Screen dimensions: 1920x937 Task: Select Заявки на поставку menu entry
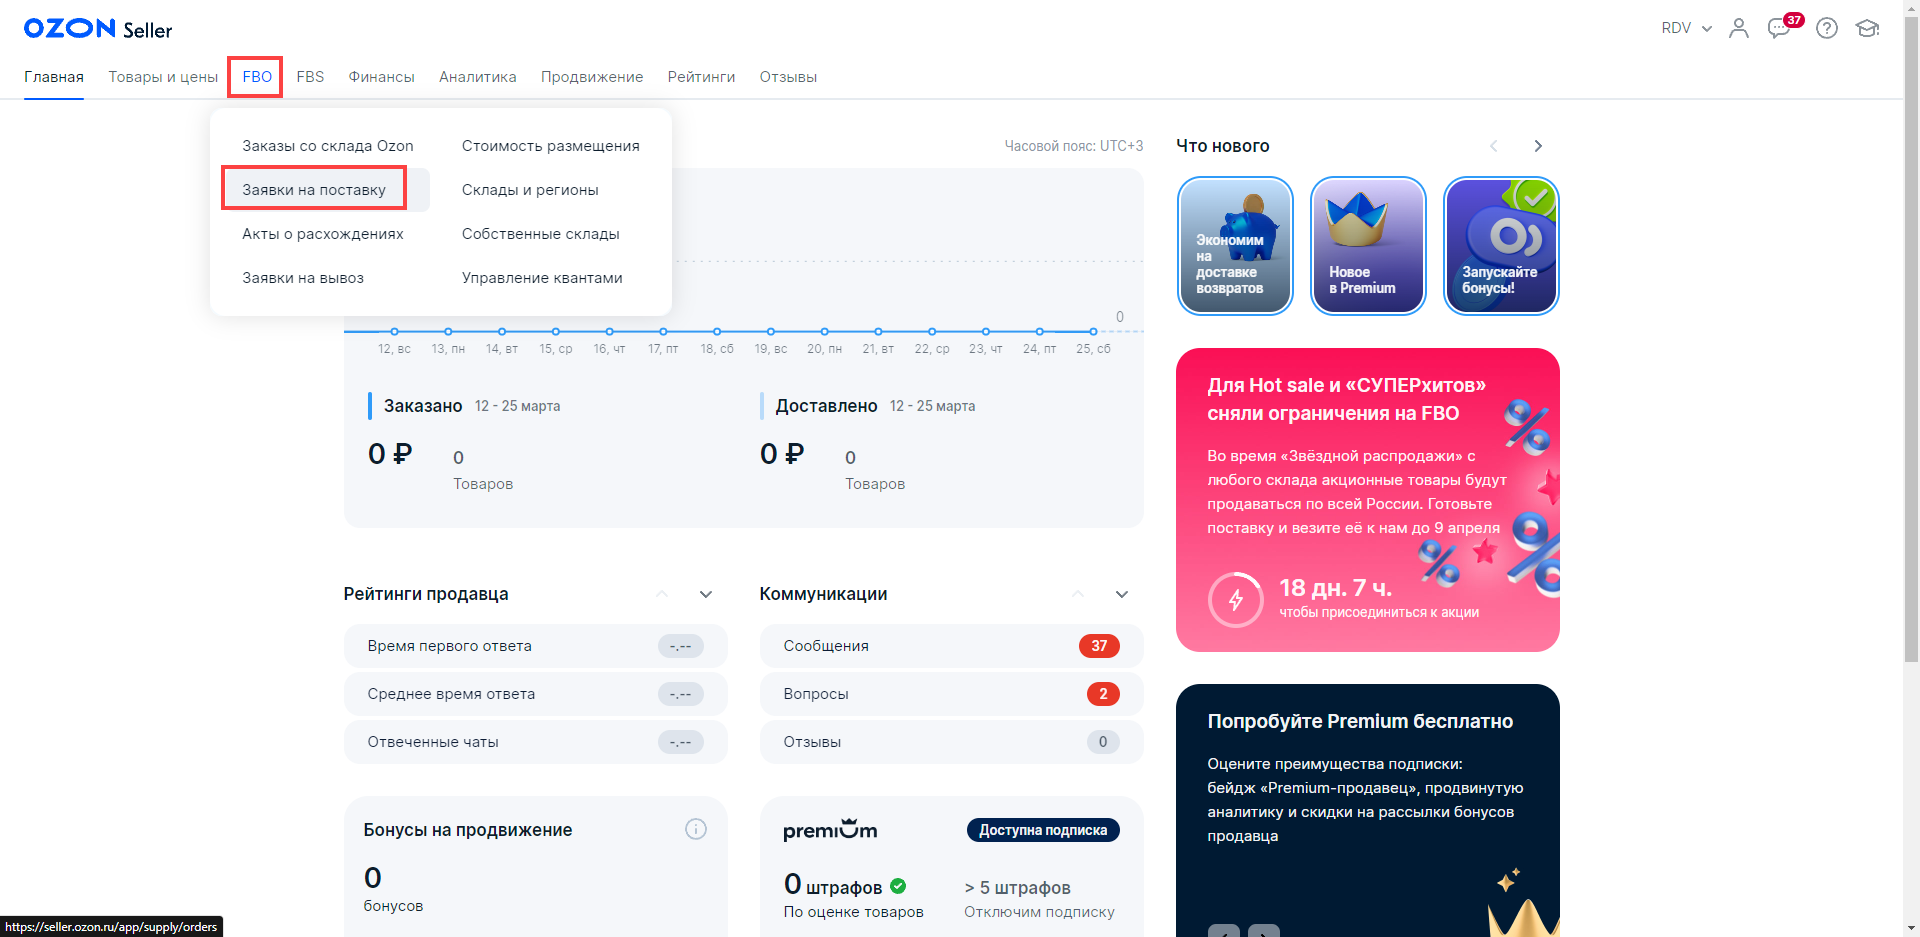[x=314, y=190]
